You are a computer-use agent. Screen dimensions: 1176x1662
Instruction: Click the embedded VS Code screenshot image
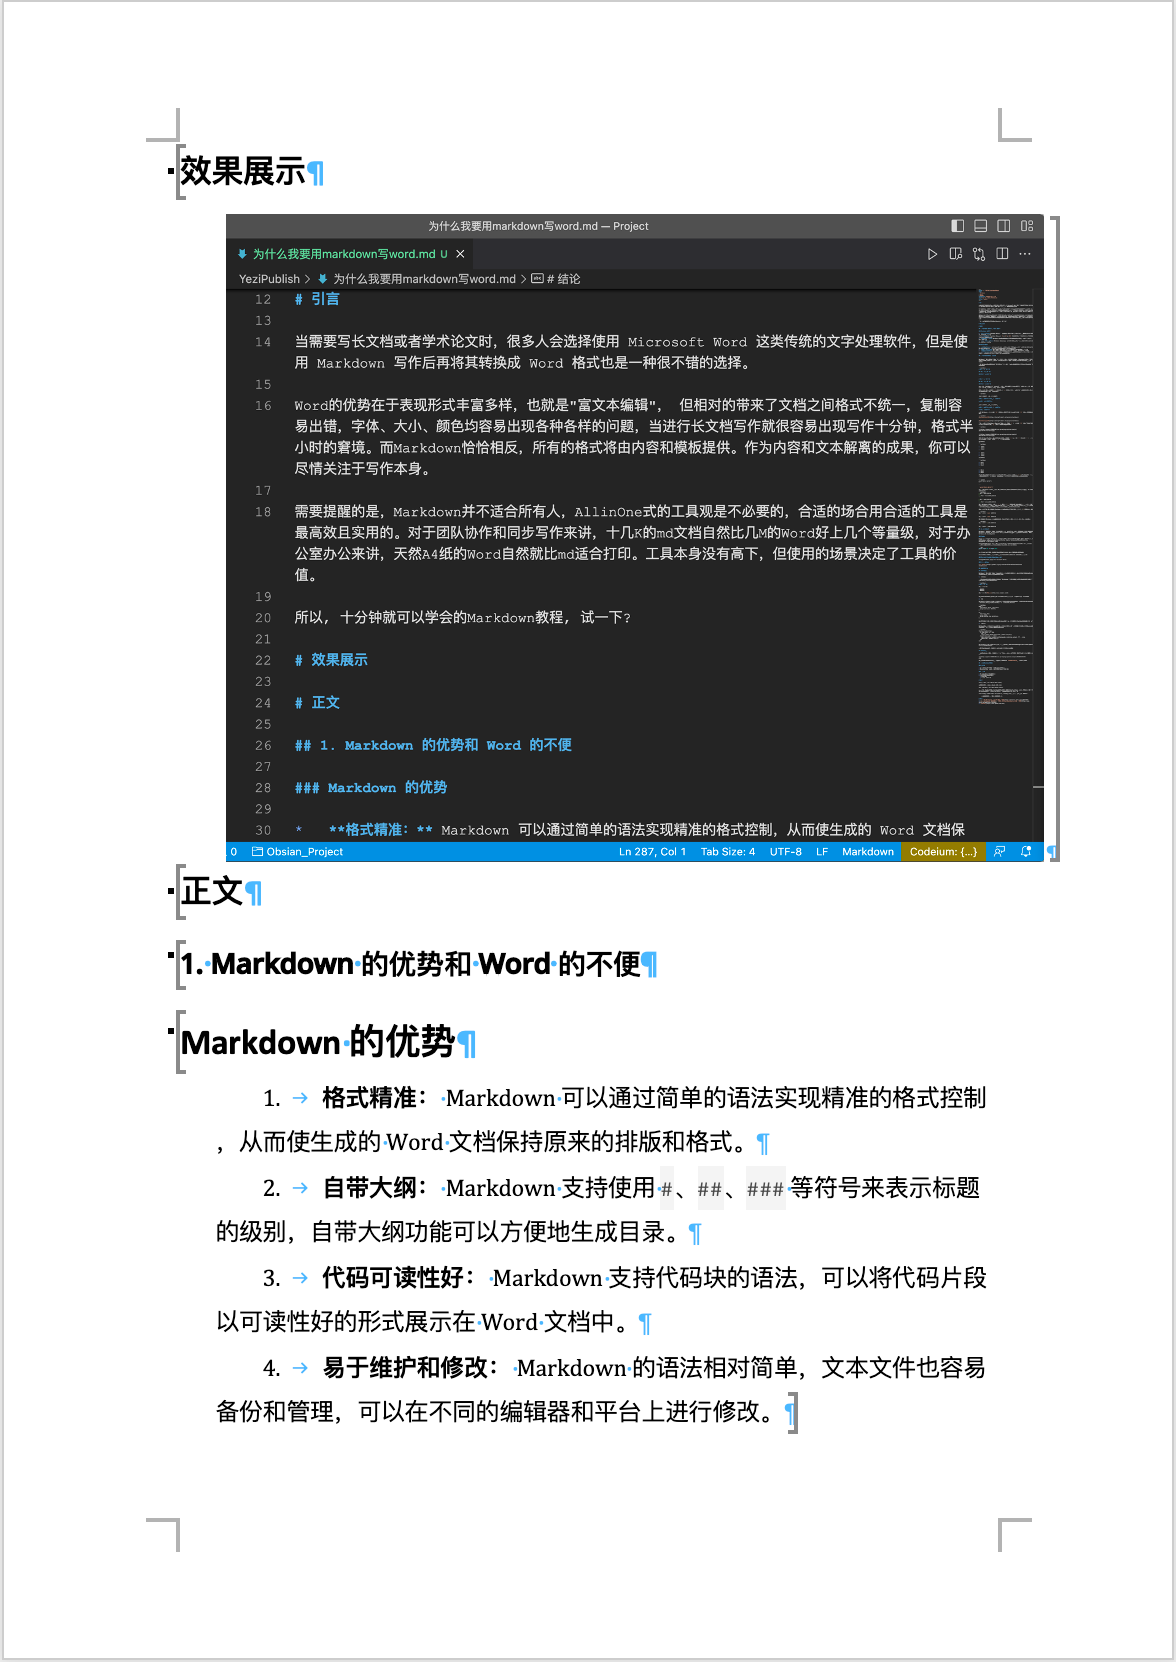click(635, 538)
